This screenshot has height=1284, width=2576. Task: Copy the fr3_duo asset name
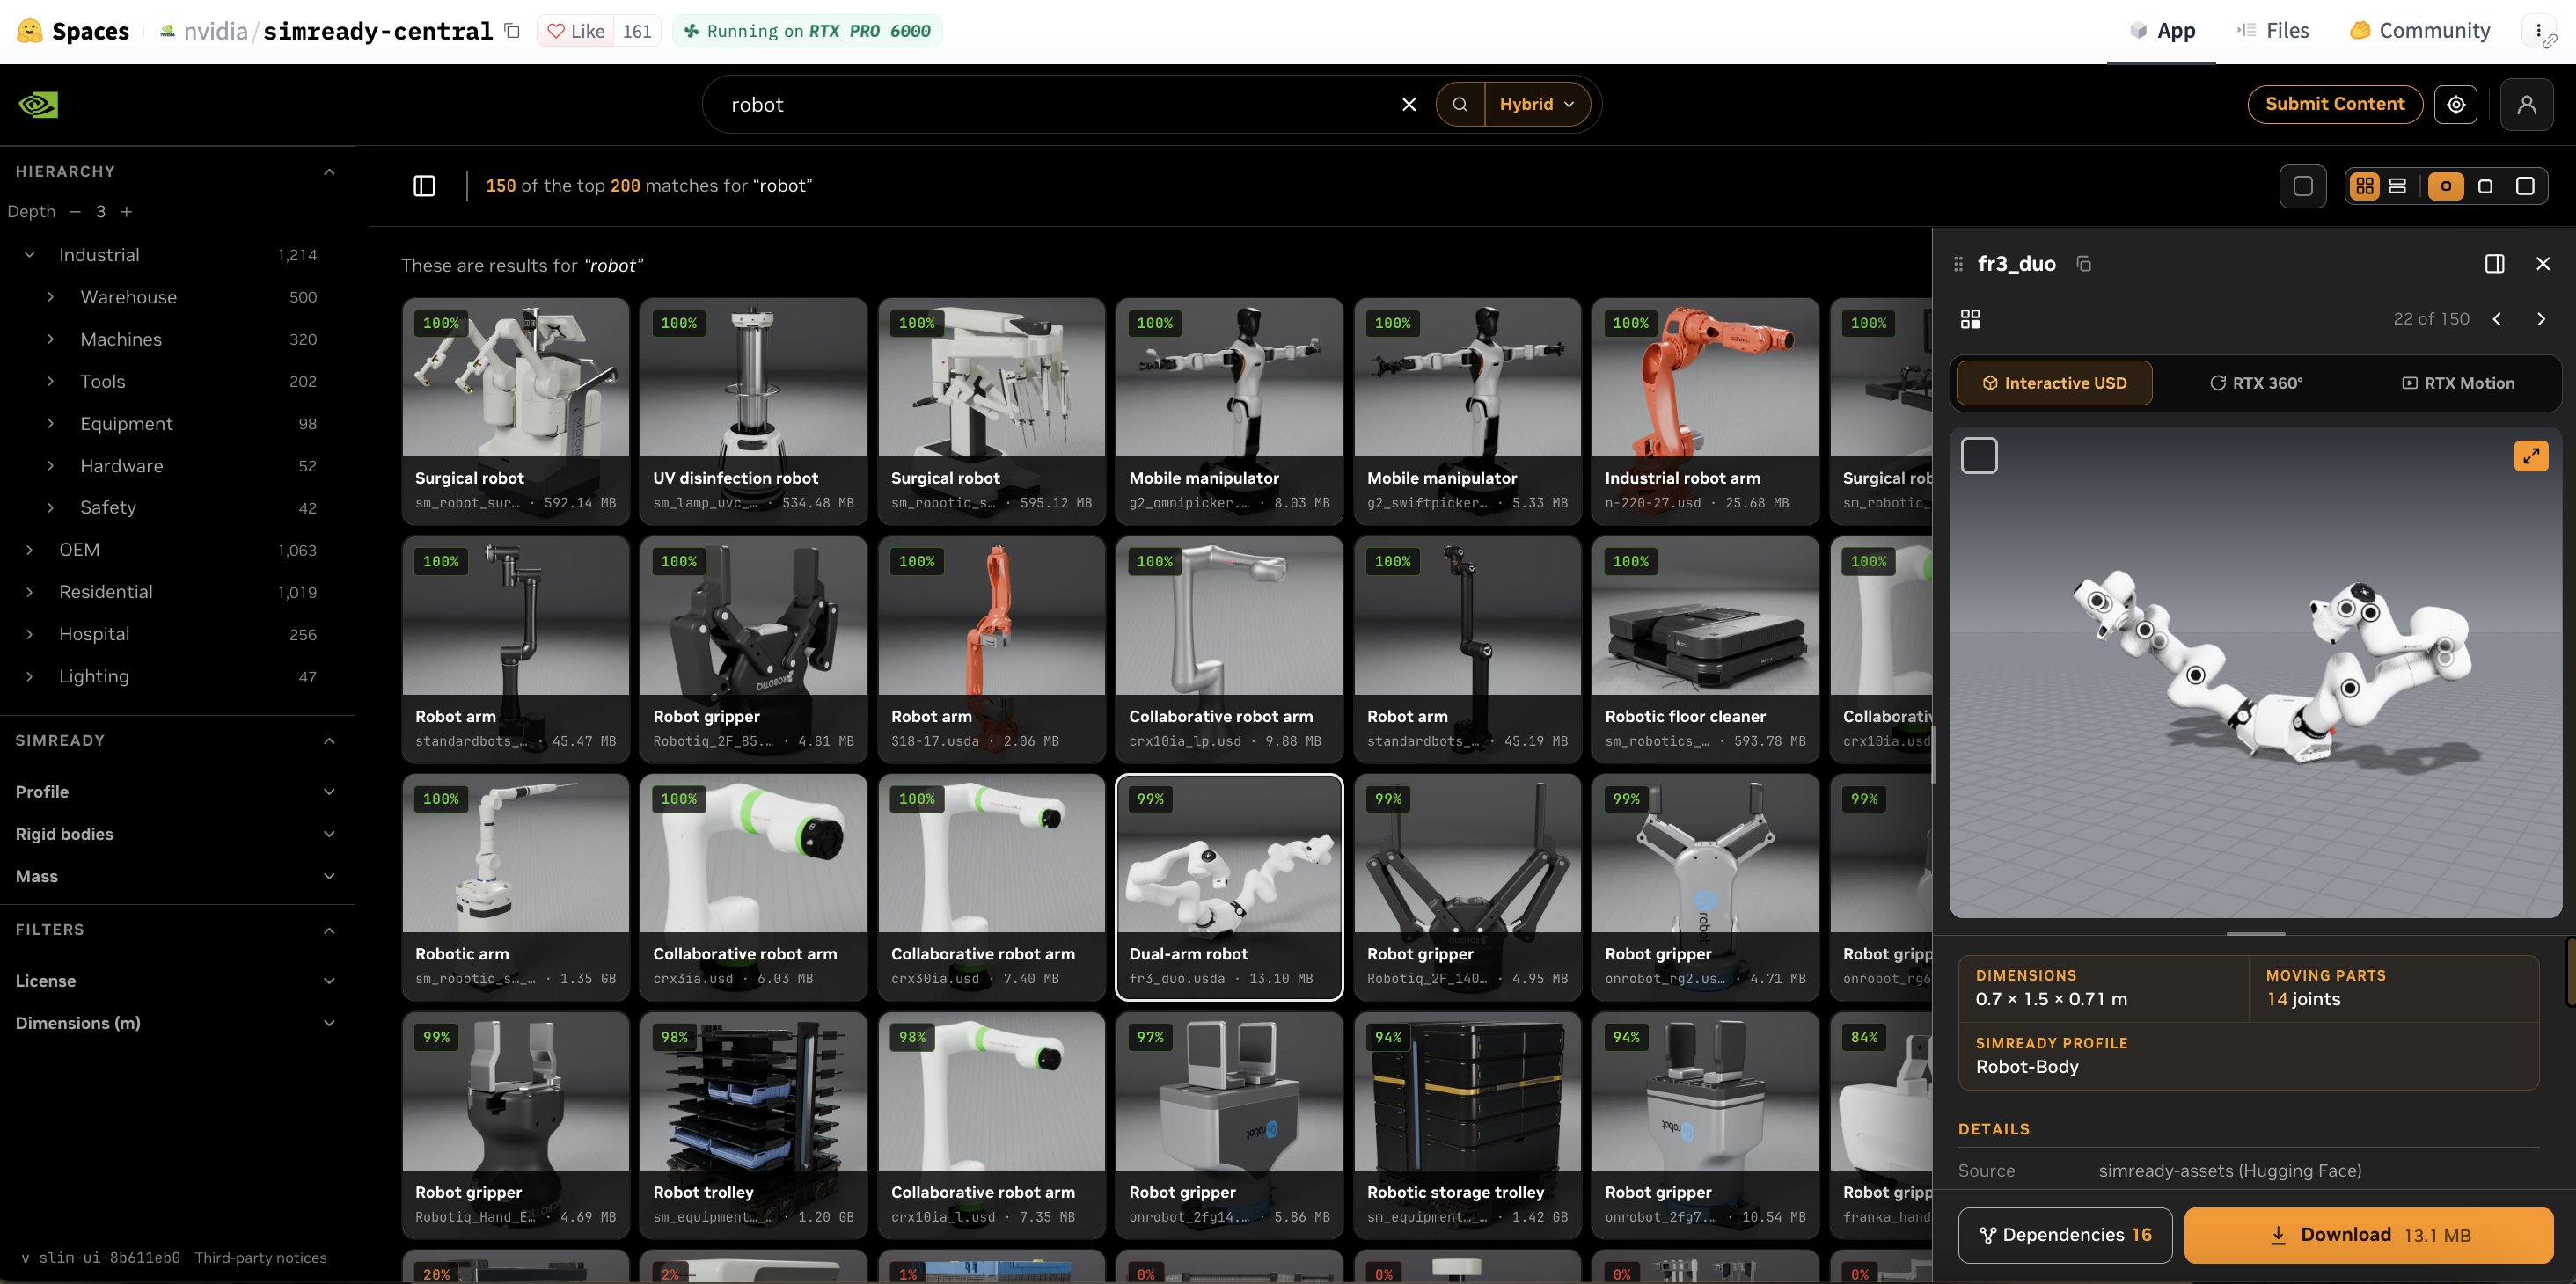[2083, 264]
